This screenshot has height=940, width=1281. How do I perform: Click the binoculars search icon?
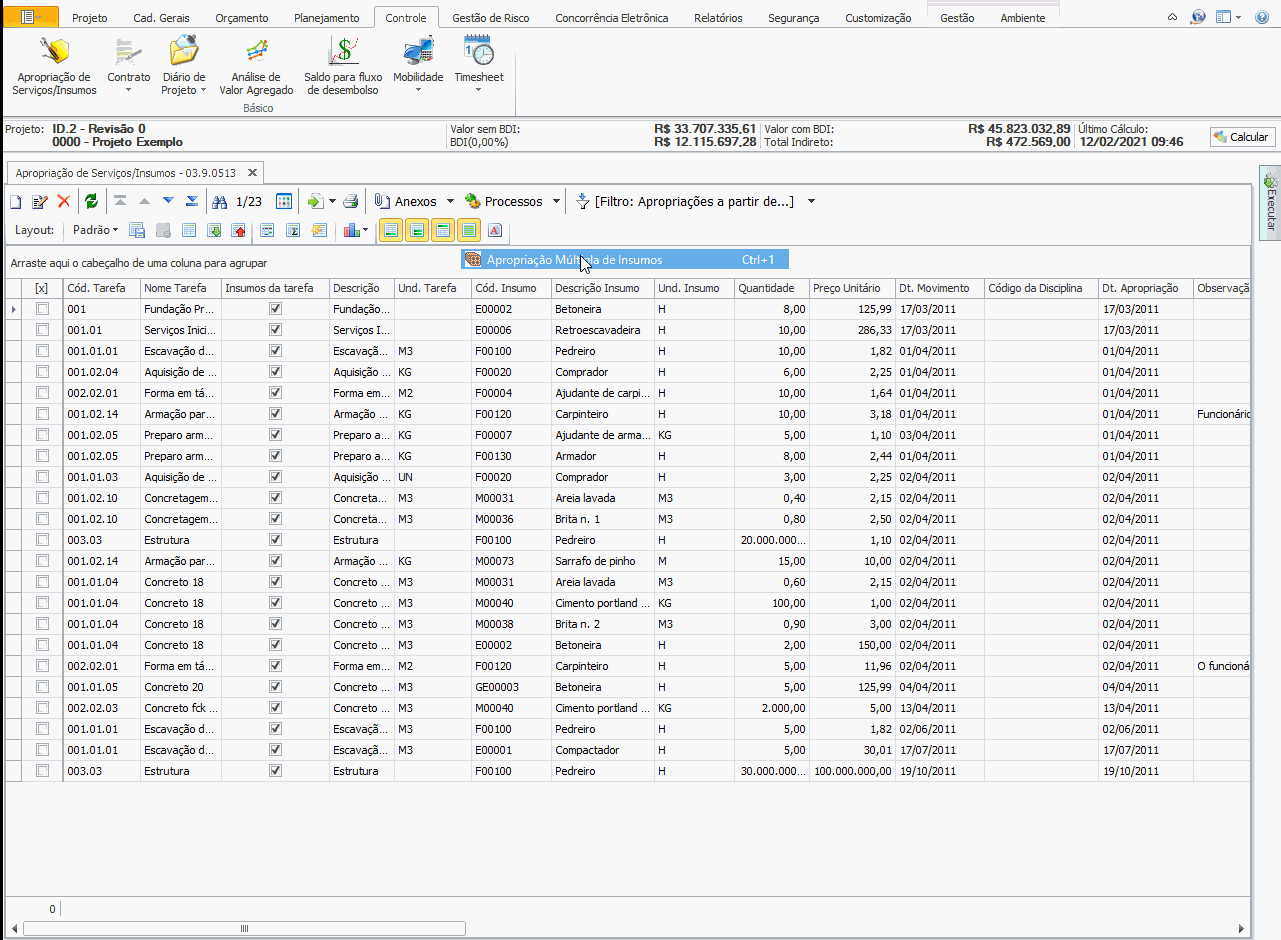[220, 202]
